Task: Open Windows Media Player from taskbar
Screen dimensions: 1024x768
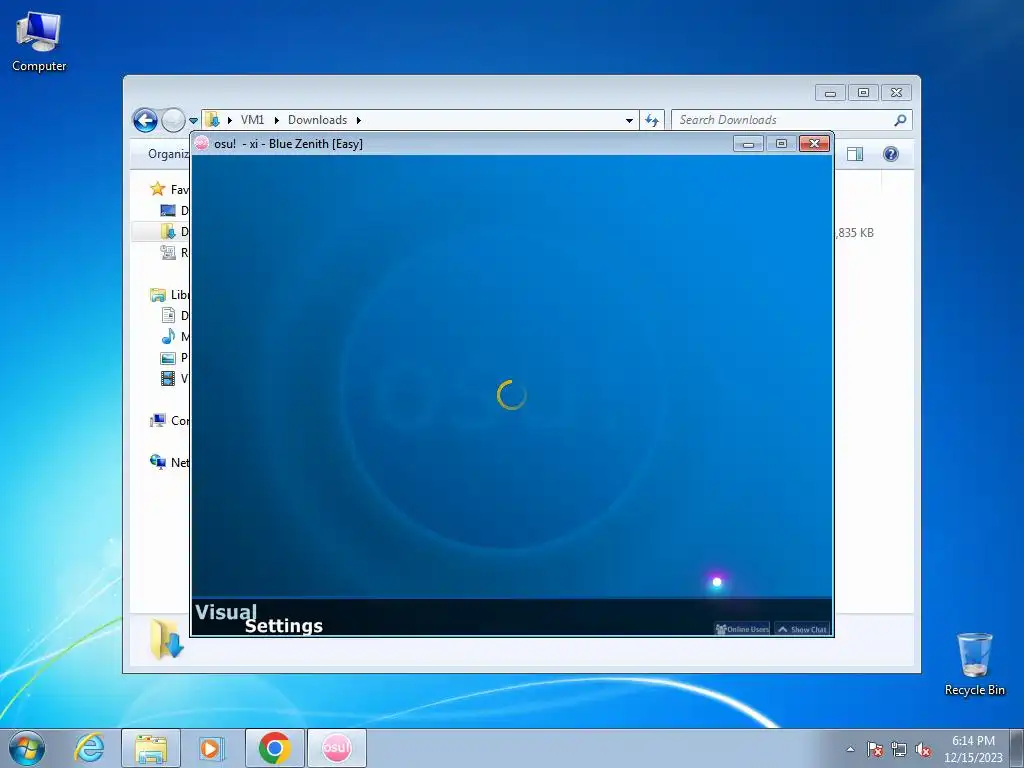Action: click(x=212, y=748)
